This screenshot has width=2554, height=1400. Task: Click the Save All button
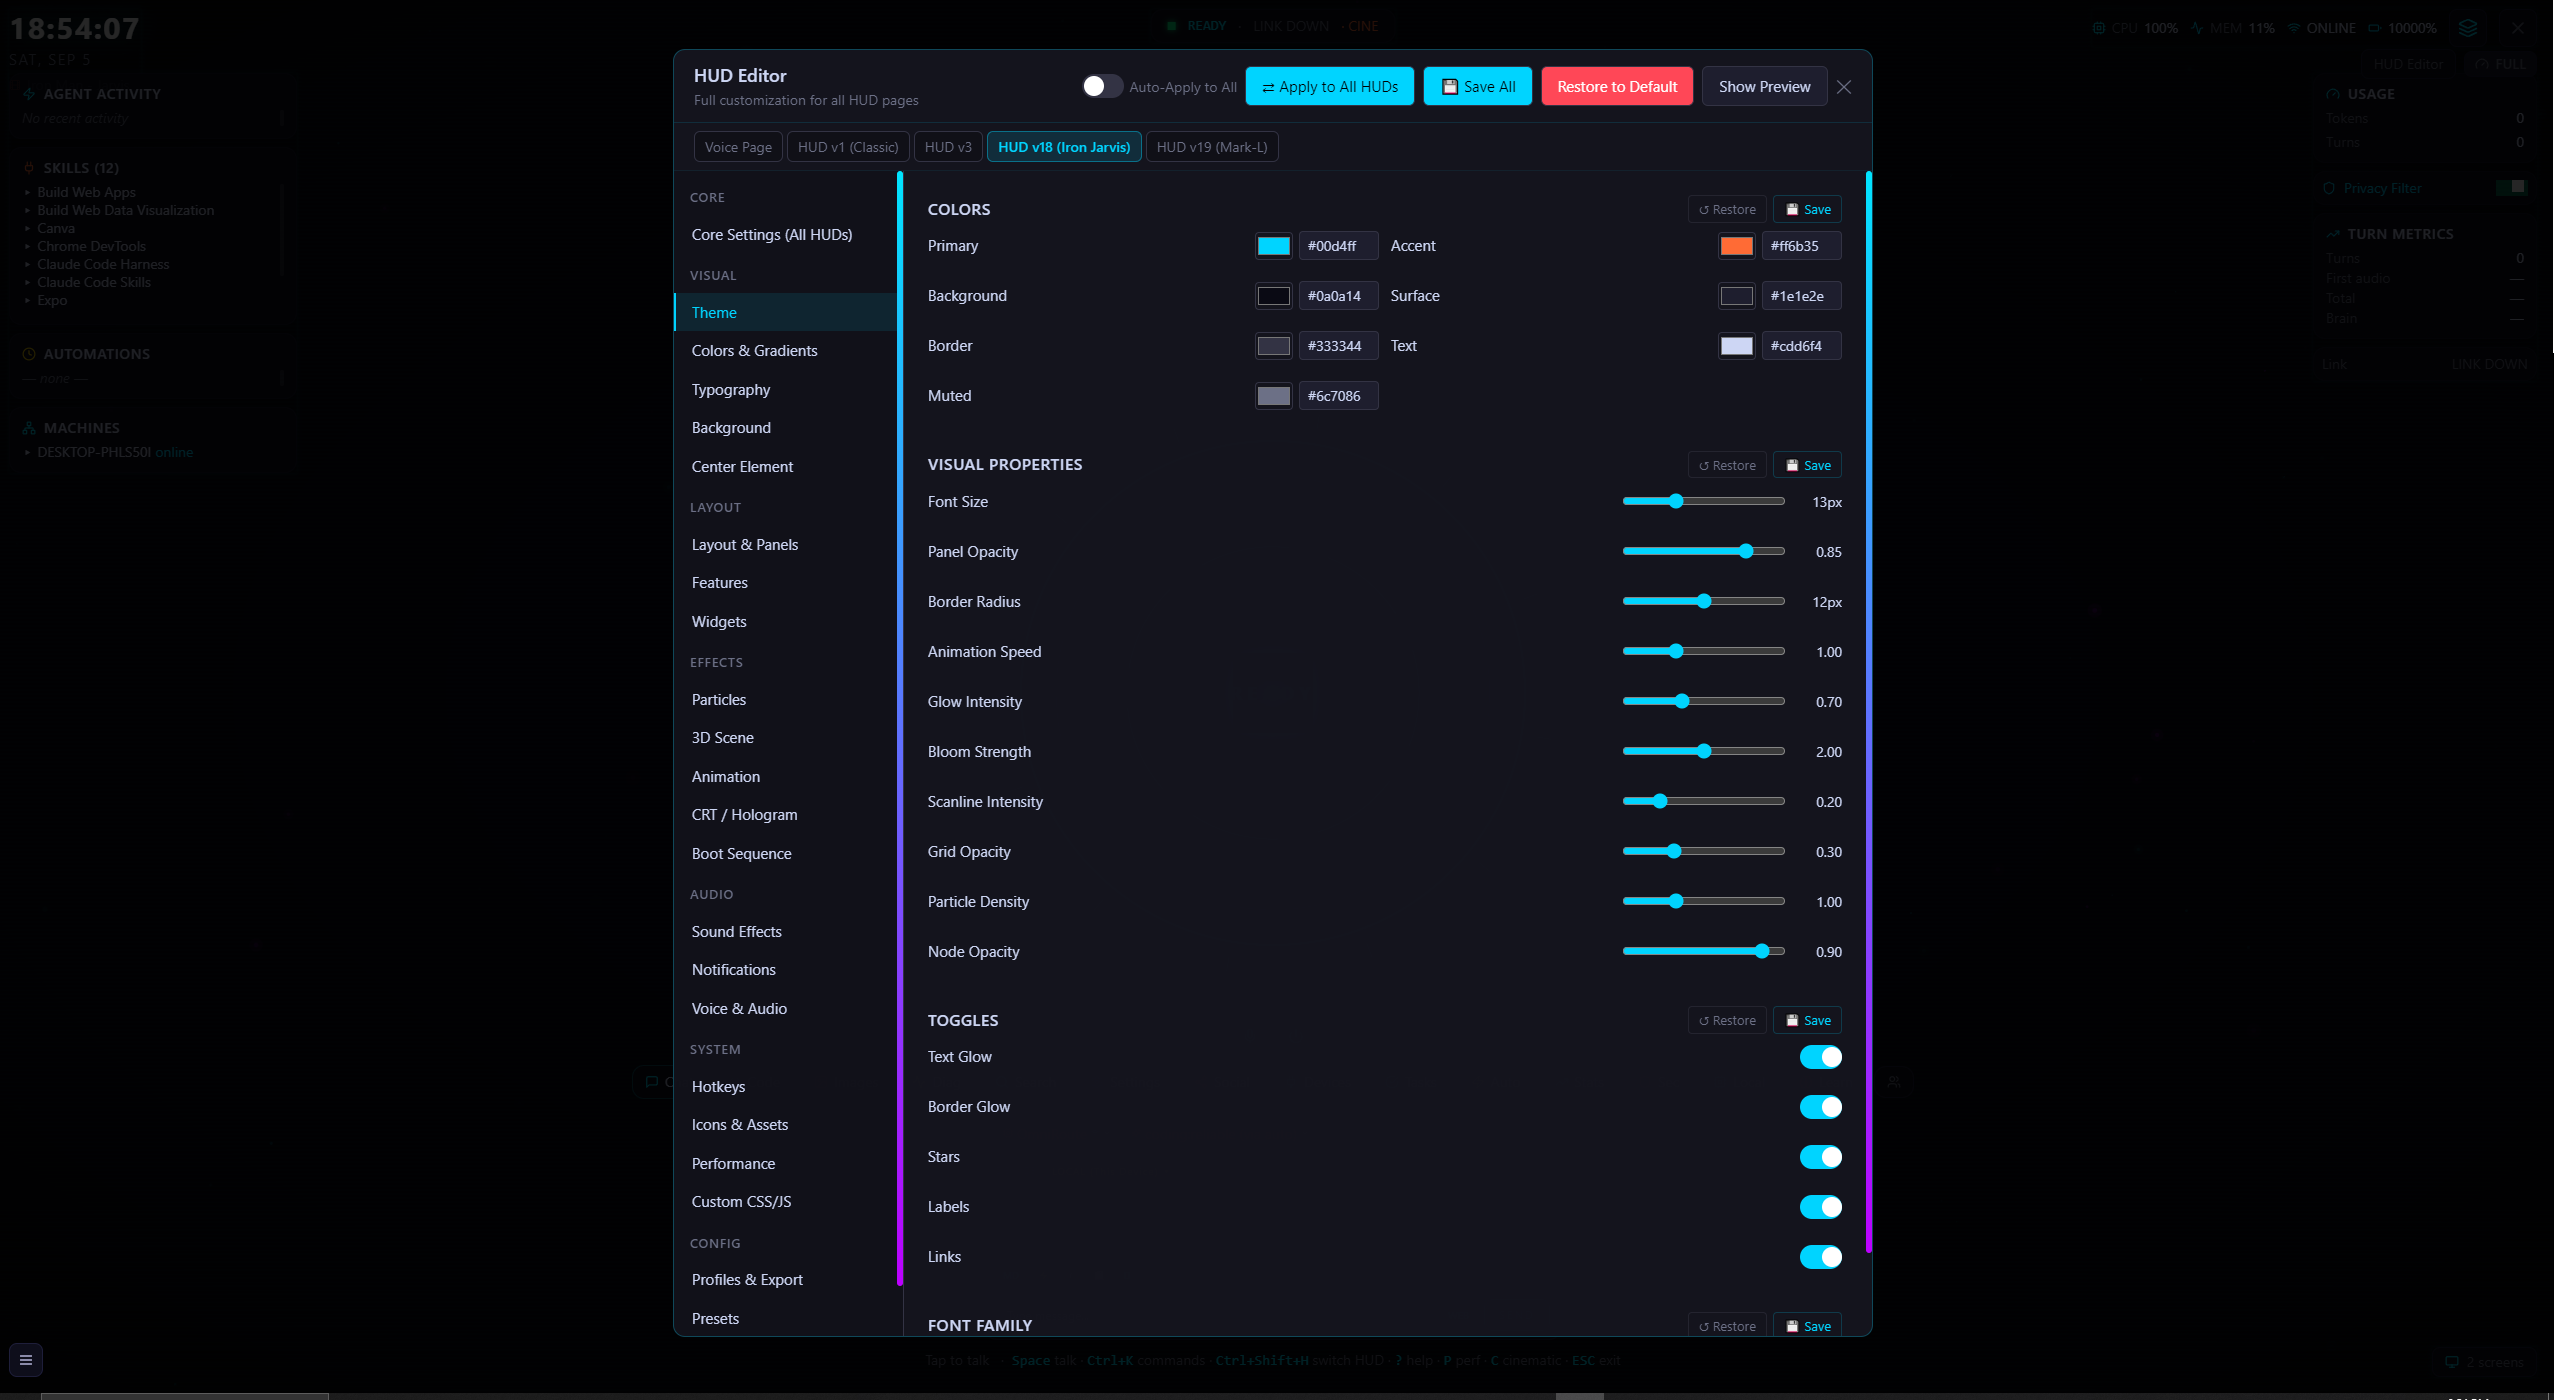pyautogui.click(x=1478, y=87)
